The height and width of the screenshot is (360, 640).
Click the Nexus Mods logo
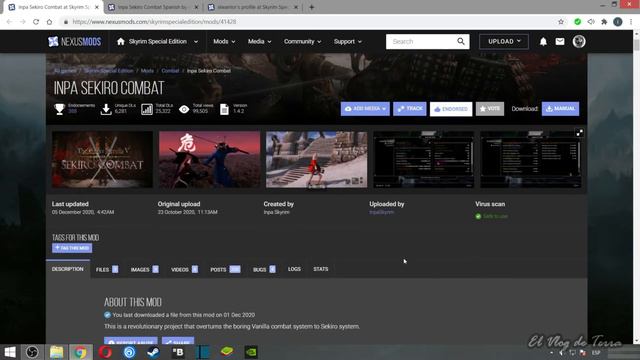pos(74,42)
